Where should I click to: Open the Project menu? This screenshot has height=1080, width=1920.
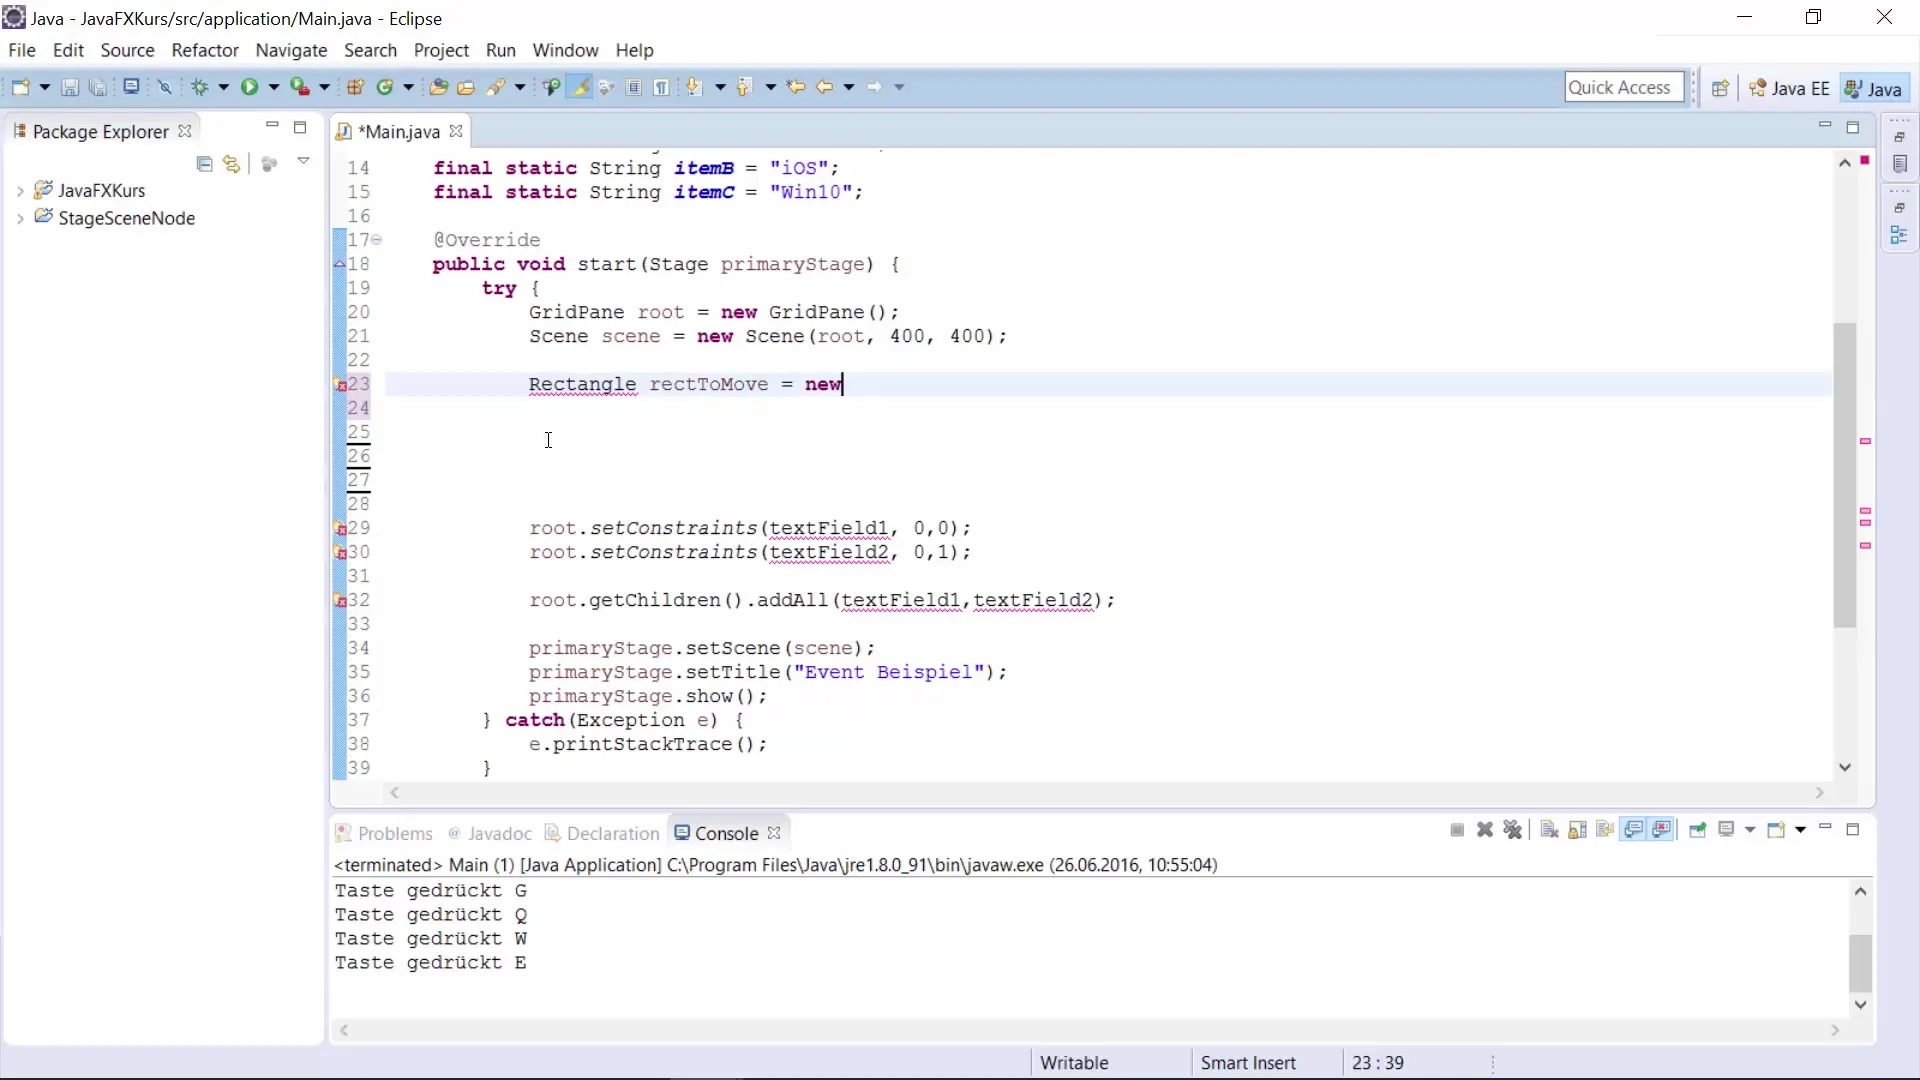[x=441, y=50]
